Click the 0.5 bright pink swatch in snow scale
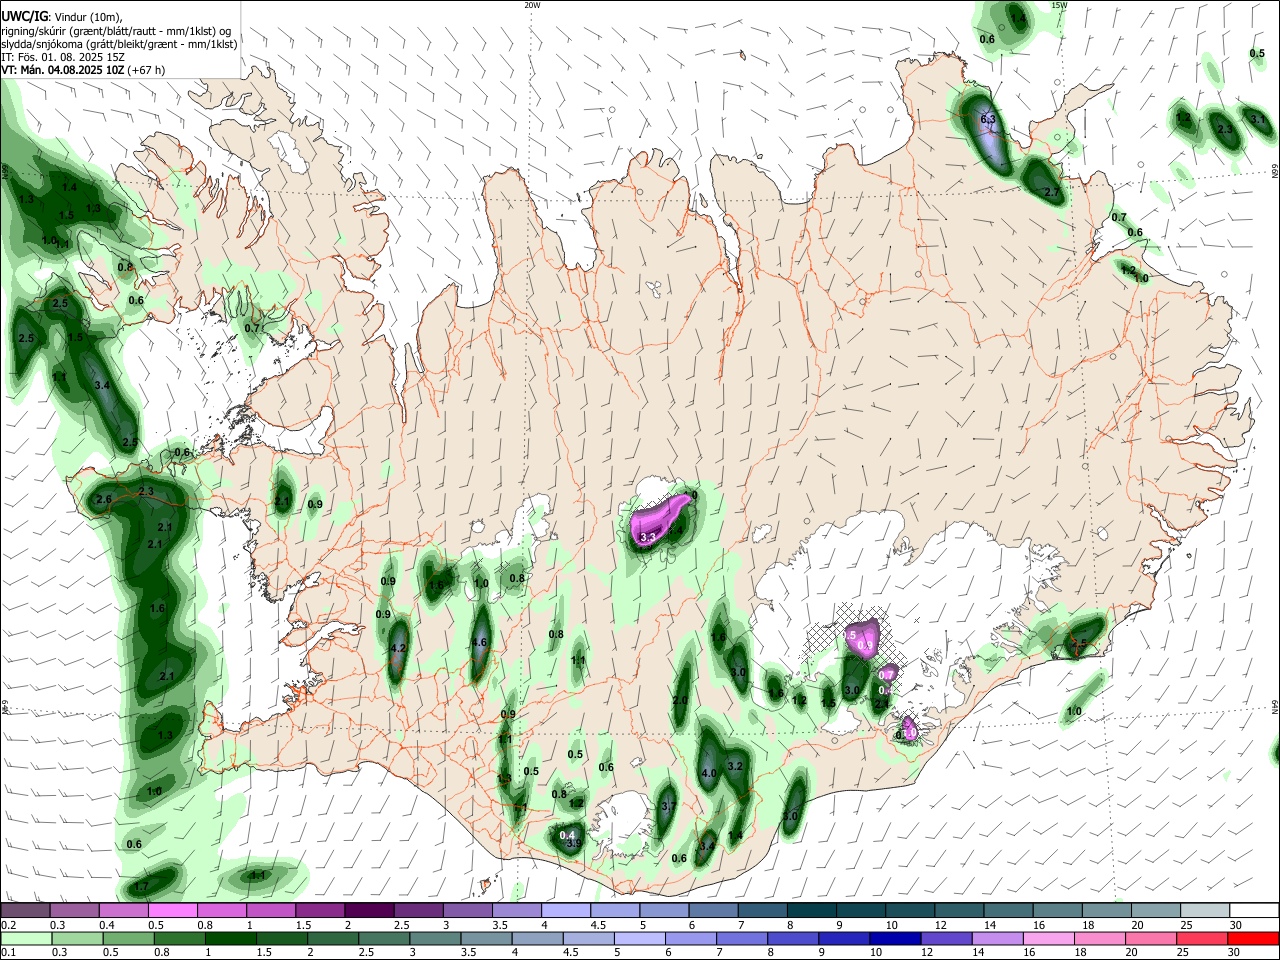Viewport: 1280px width, 960px height. tap(172, 910)
